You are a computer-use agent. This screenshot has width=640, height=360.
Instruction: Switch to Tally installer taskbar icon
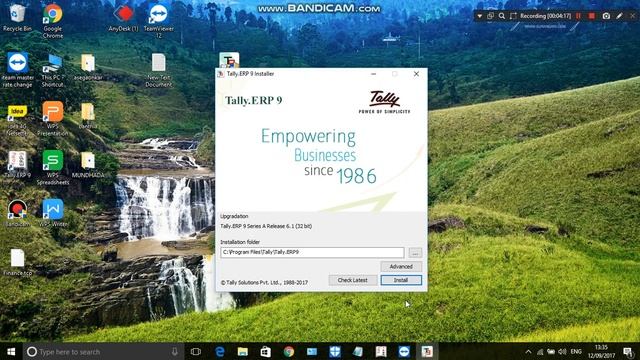click(427, 351)
